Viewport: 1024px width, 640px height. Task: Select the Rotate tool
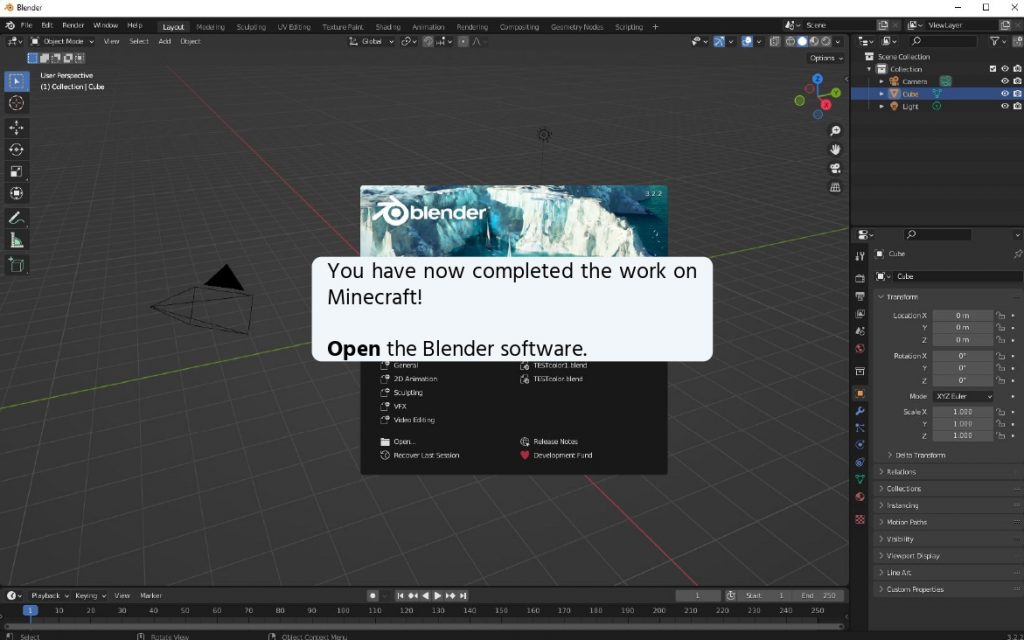tap(16, 150)
